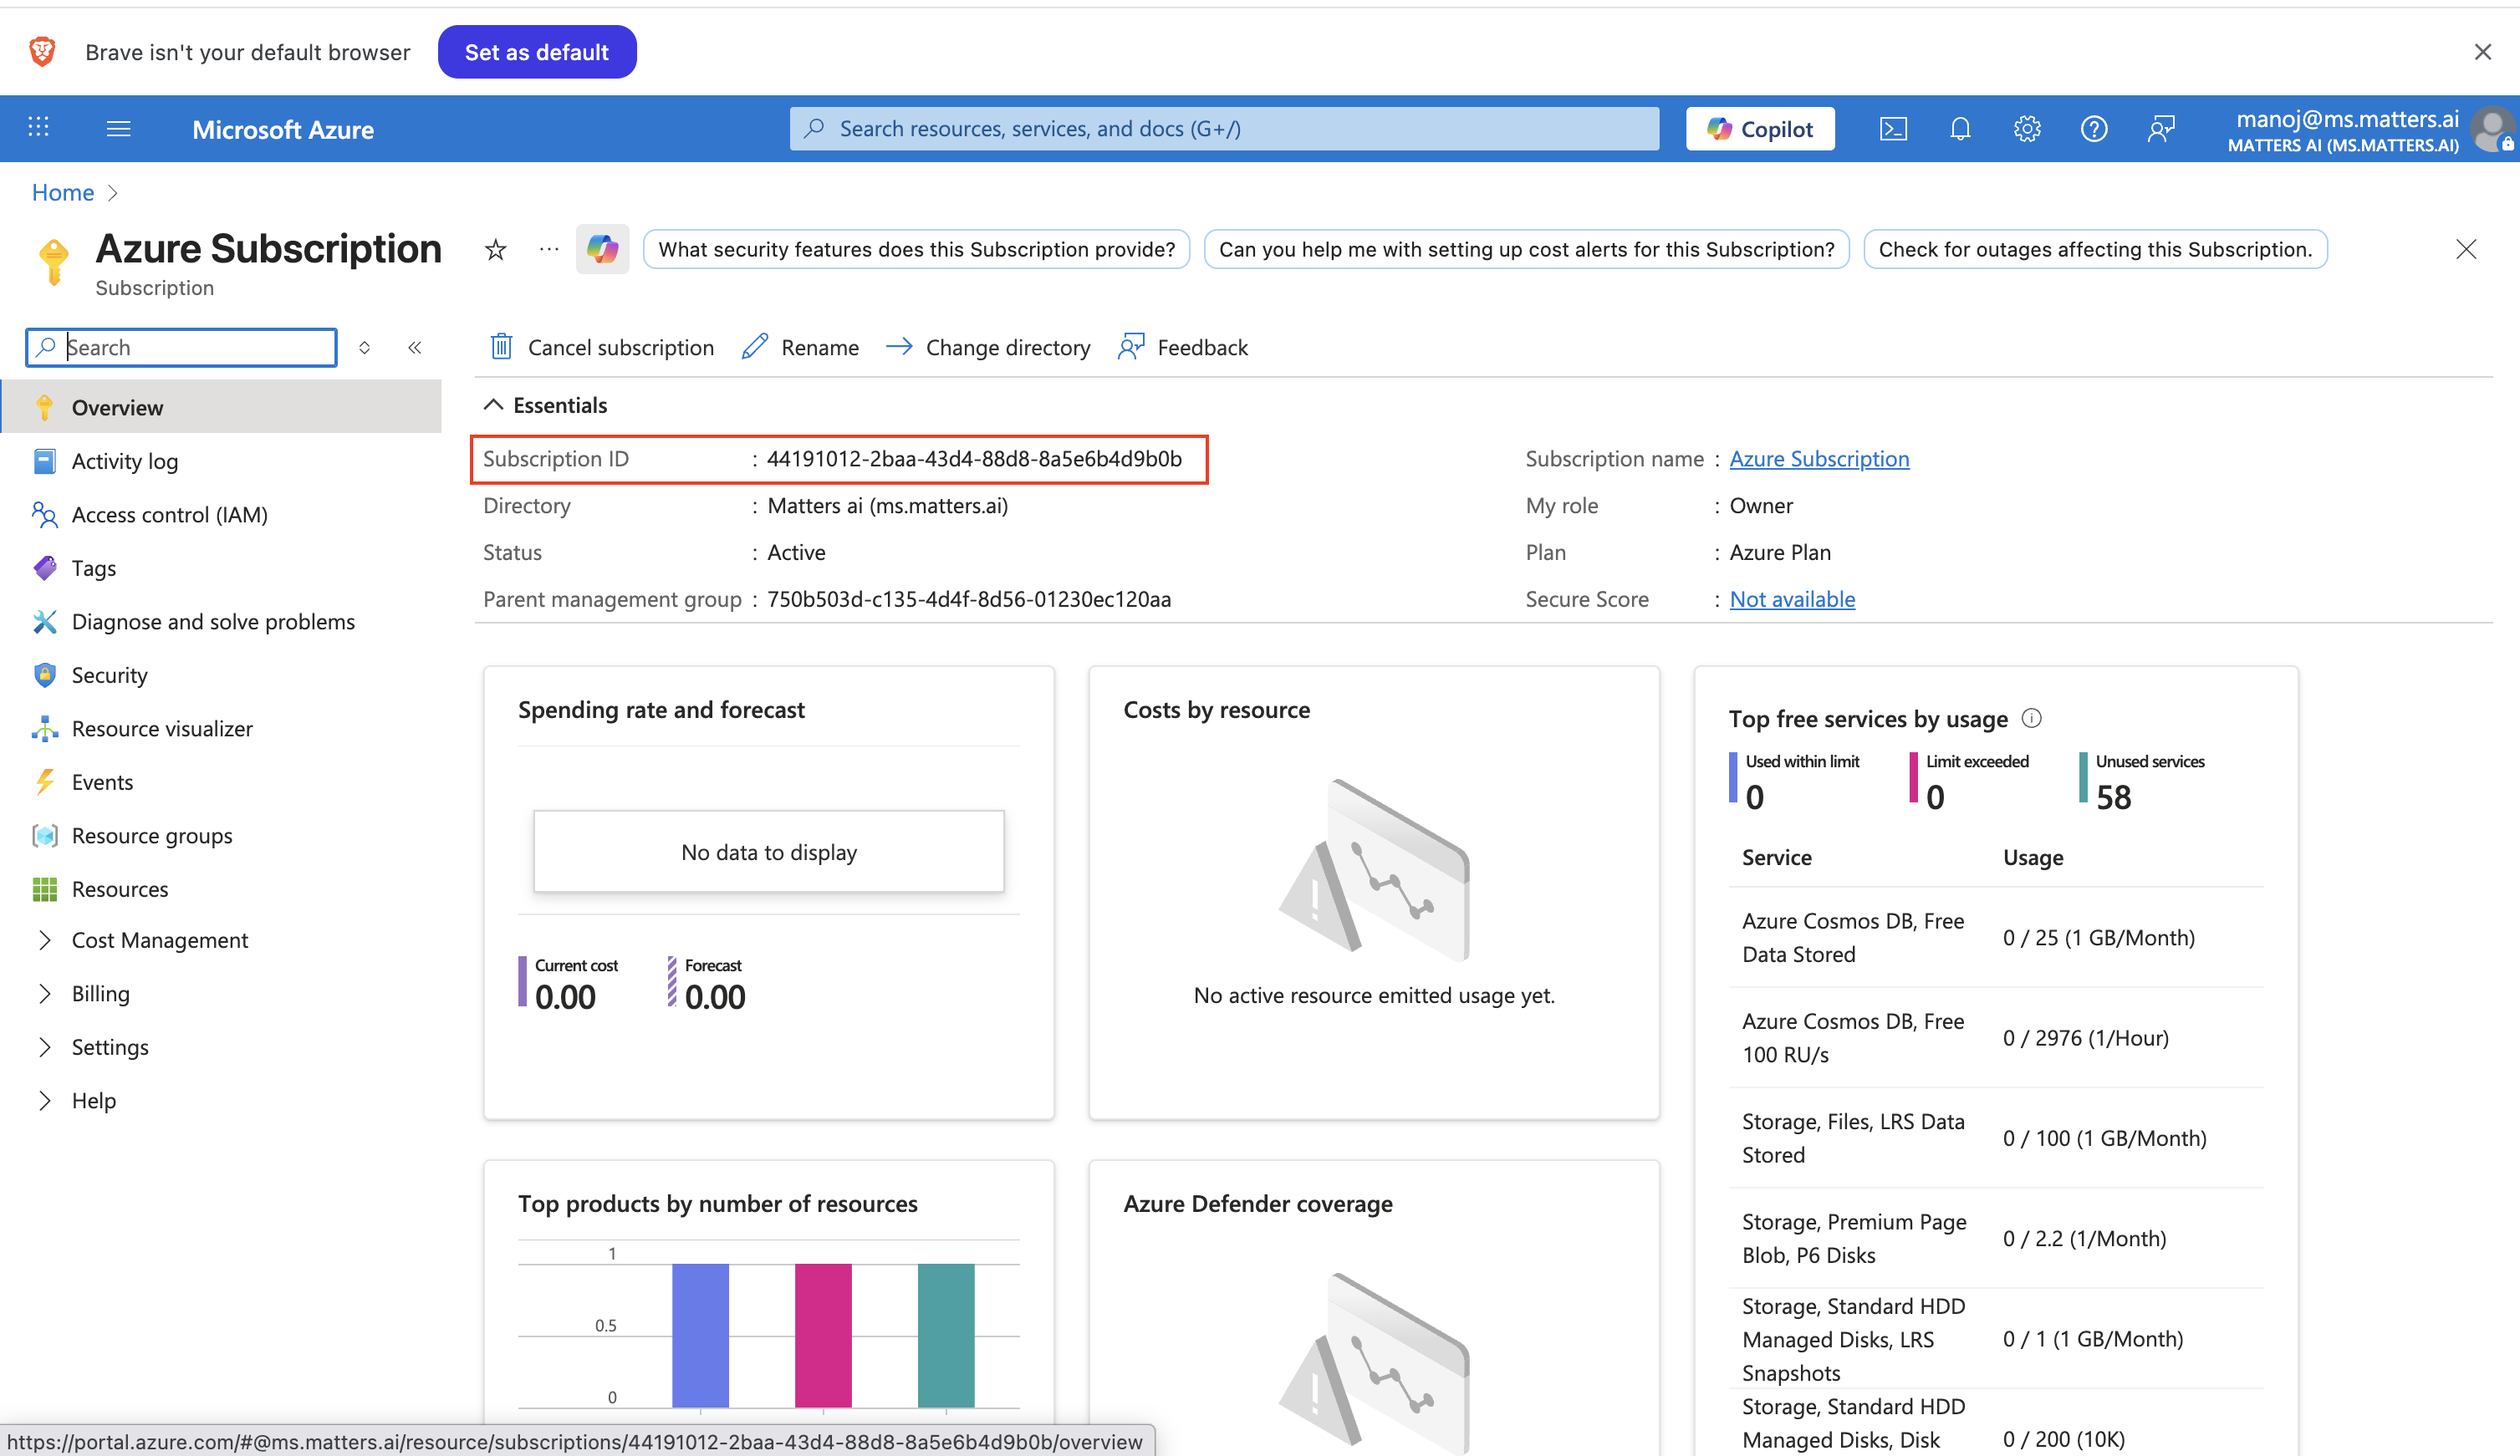2520x1456 pixels.
Task: Toggle expand/collapse all sidebar groups
Action: (x=365, y=347)
